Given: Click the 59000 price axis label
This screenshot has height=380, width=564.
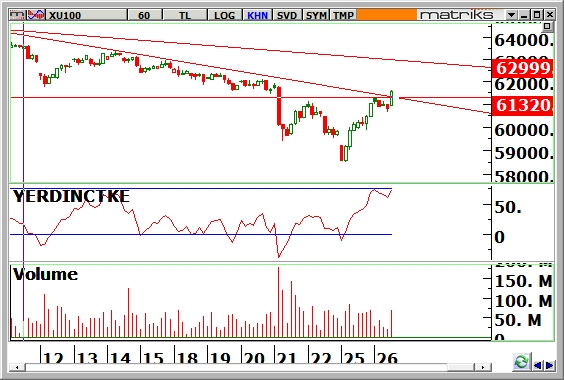Looking at the screenshot, I should click(524, 153).
